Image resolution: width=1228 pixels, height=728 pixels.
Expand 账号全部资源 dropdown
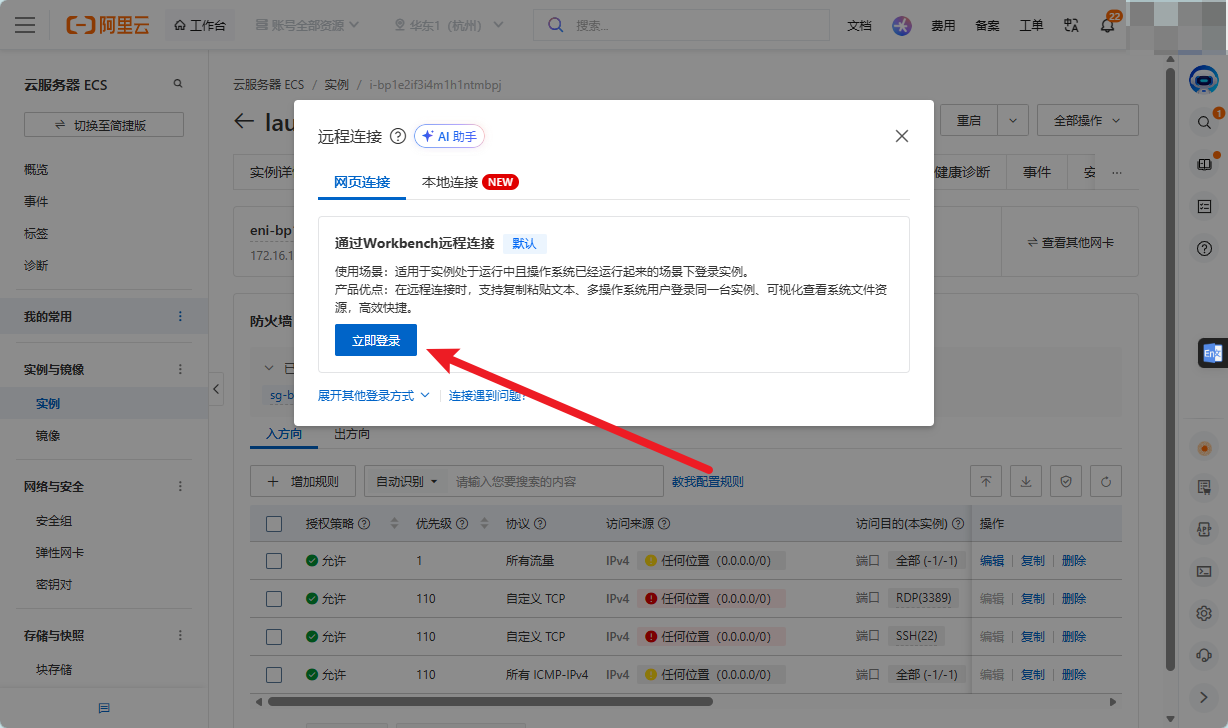point(309,25)
